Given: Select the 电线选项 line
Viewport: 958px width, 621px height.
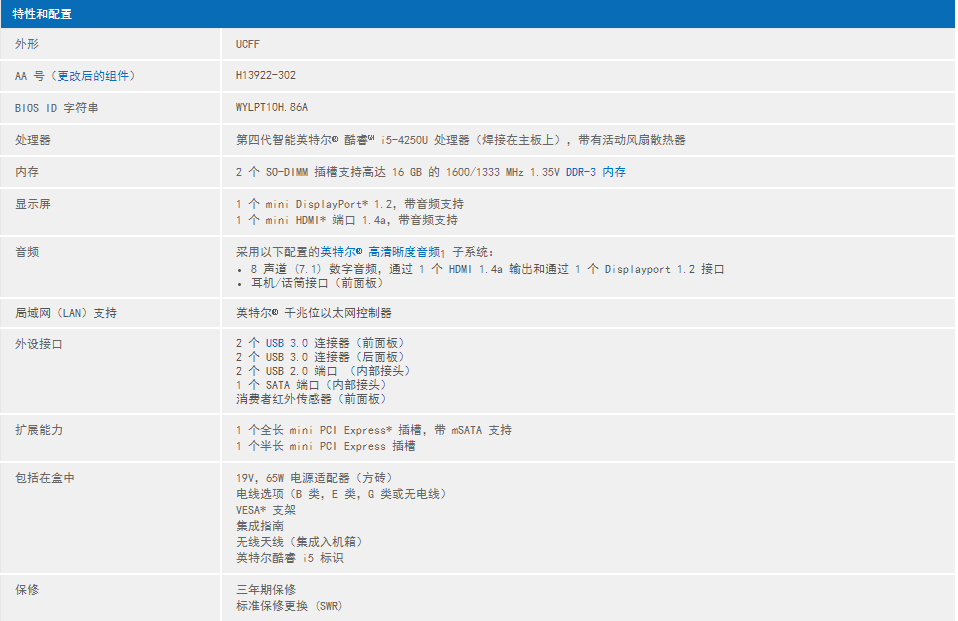Looking at the screenshot, I should (x=341, y=494).
